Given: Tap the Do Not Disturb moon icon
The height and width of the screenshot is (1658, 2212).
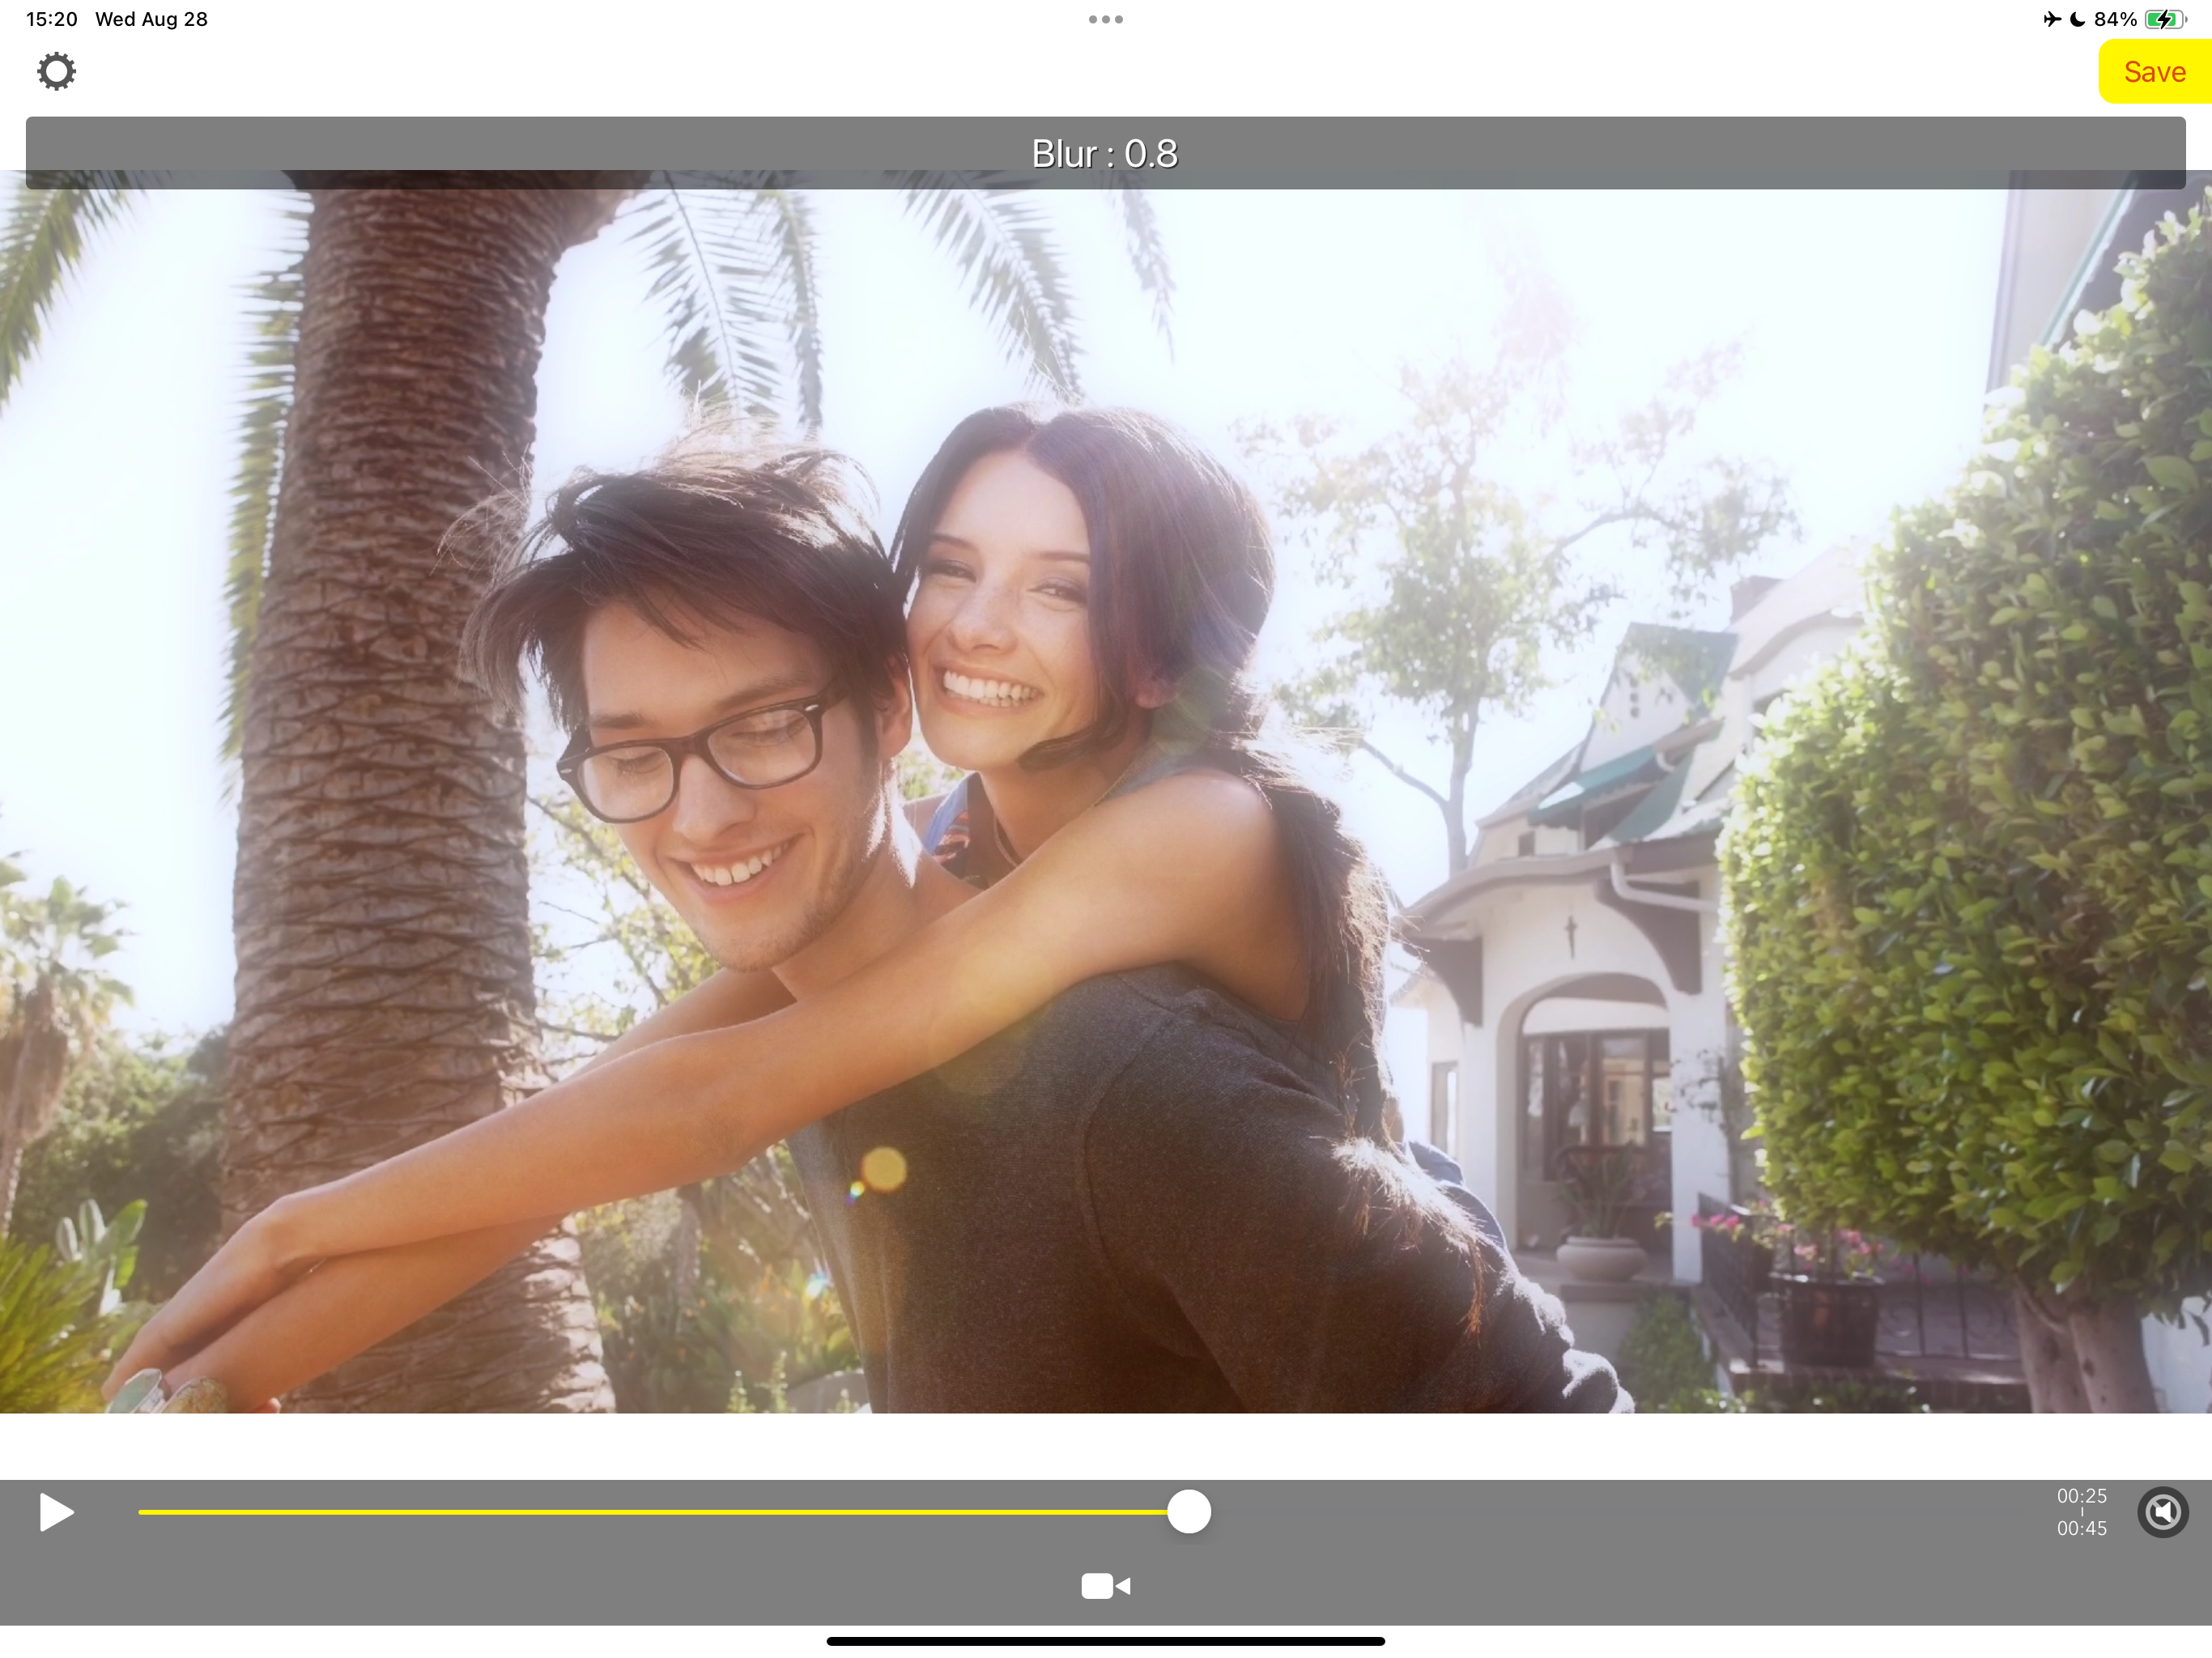Looking at the screenshot, I should 2077,19.
